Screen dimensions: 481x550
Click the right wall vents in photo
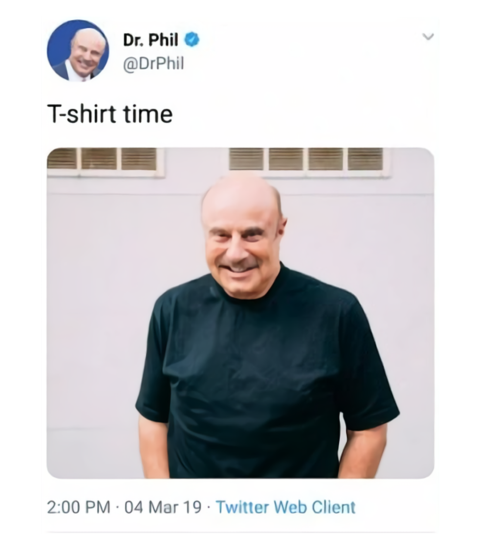pyautogui.click(x=308, y=162)
